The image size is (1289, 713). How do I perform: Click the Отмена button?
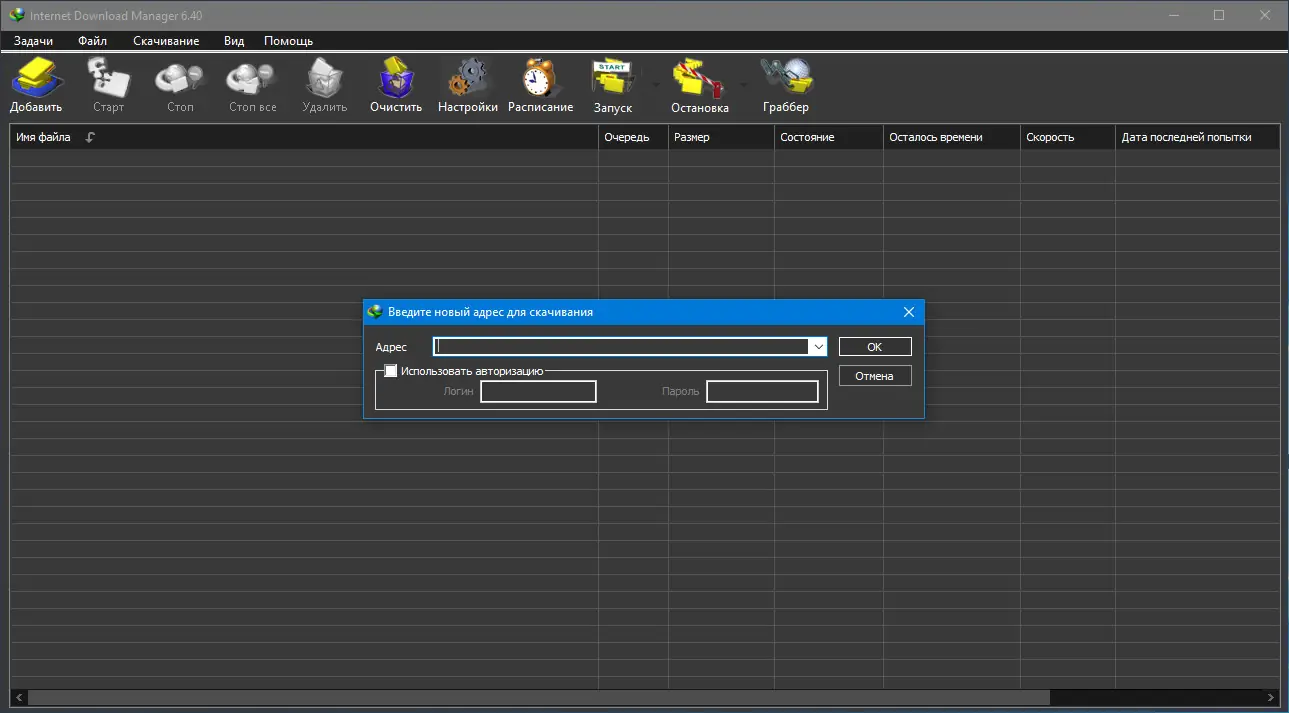[x=875, y=376]
